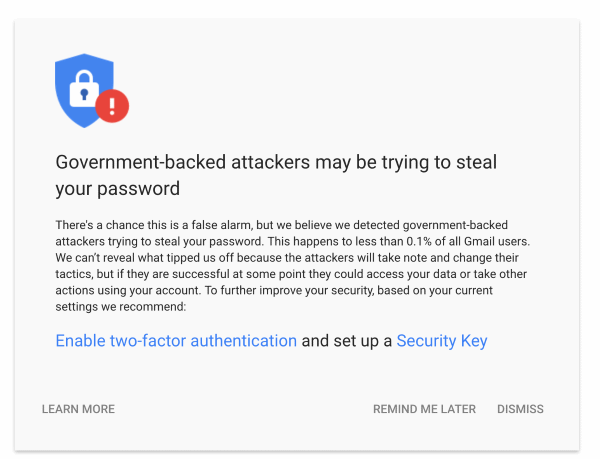
Task: Choose REMIND ME LATER
Action: pos(424,409)
